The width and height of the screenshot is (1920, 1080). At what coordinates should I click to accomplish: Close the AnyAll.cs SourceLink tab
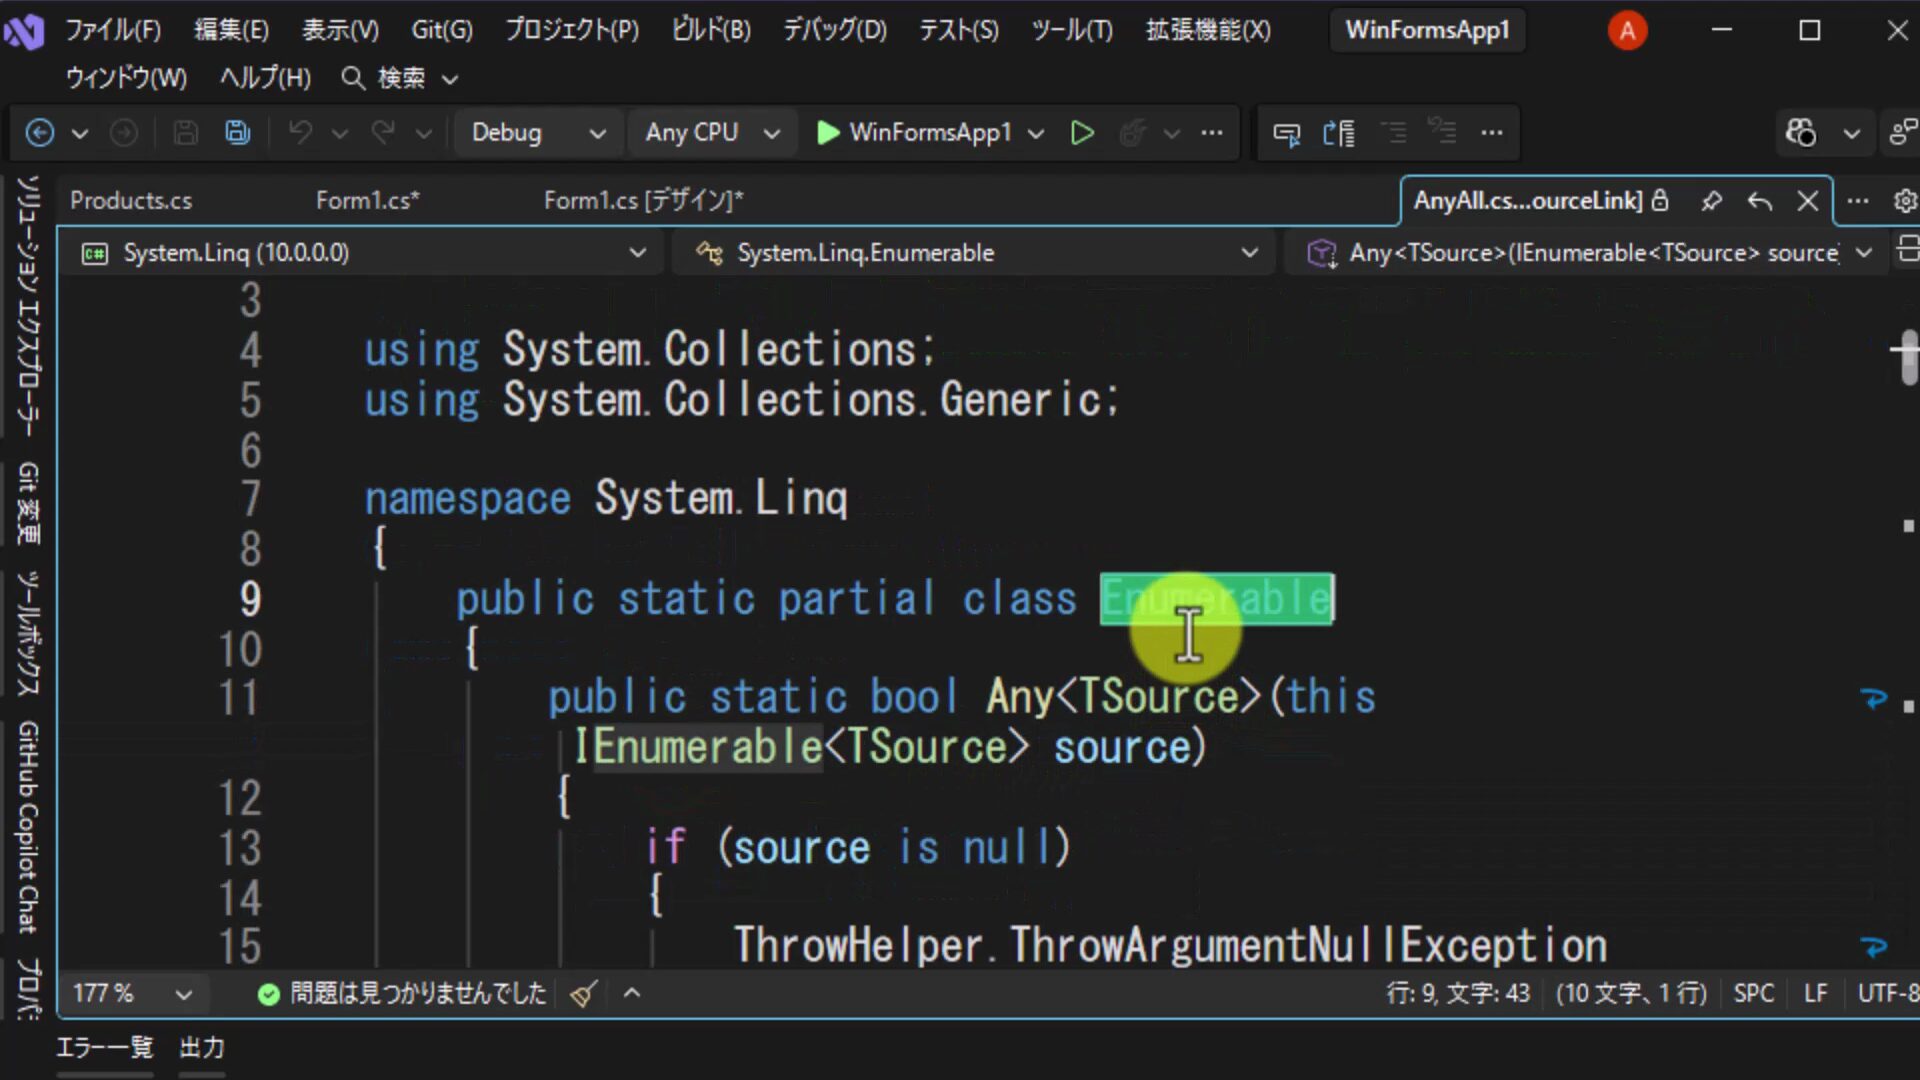coord(1807,201)
